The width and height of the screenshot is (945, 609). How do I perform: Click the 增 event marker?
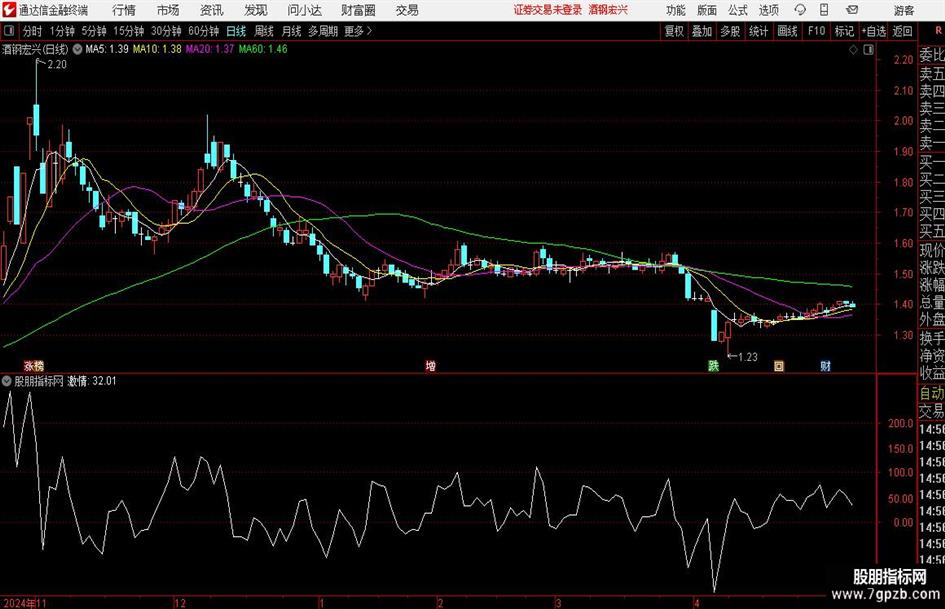[430, 365]
